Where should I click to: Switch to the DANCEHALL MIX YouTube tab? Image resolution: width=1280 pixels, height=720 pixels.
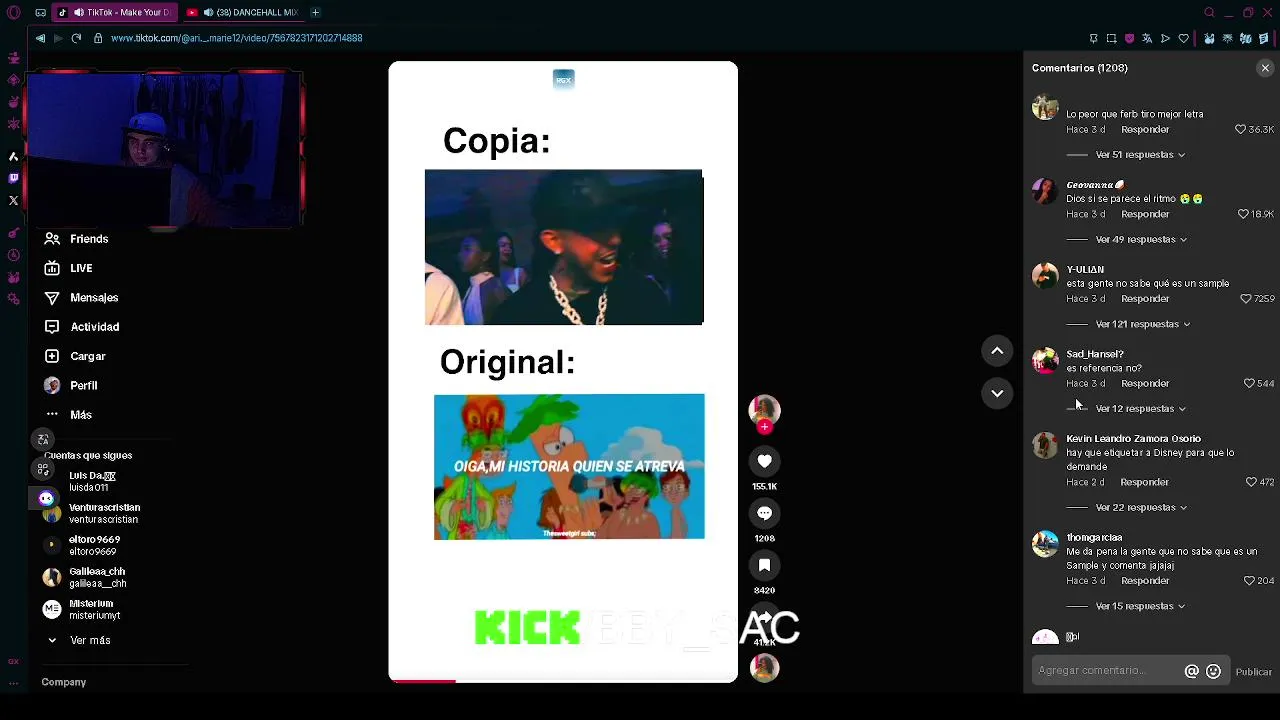click(x=243, y=12)
